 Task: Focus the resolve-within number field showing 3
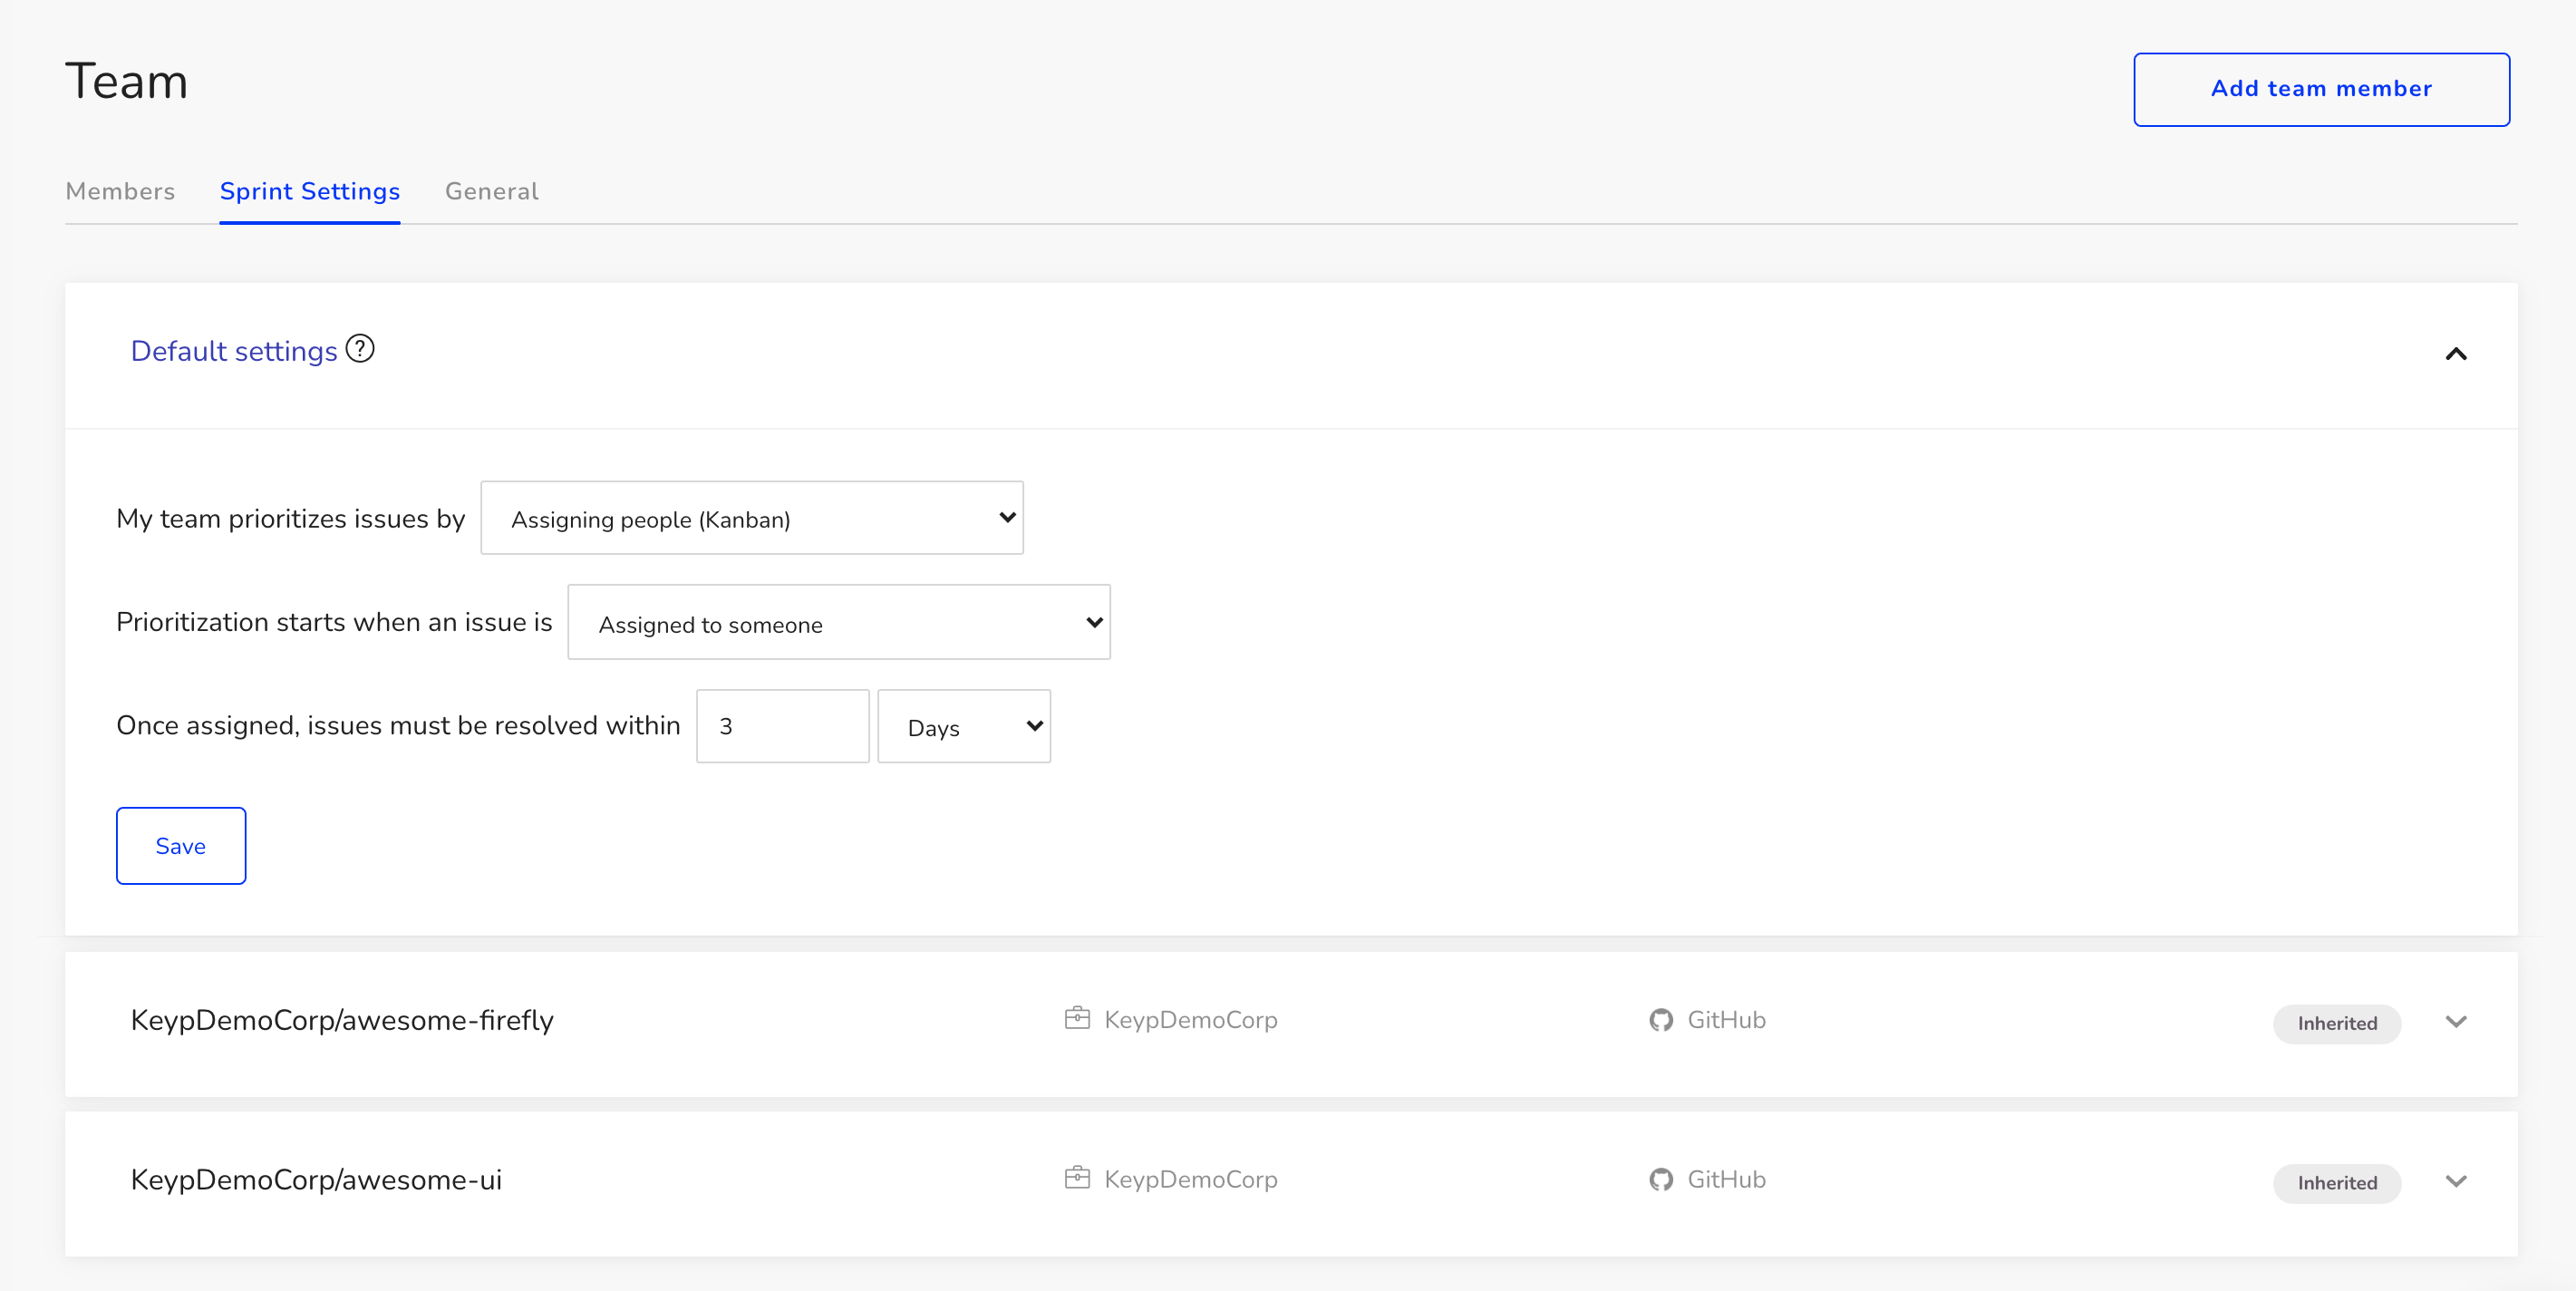coord(783,726)
